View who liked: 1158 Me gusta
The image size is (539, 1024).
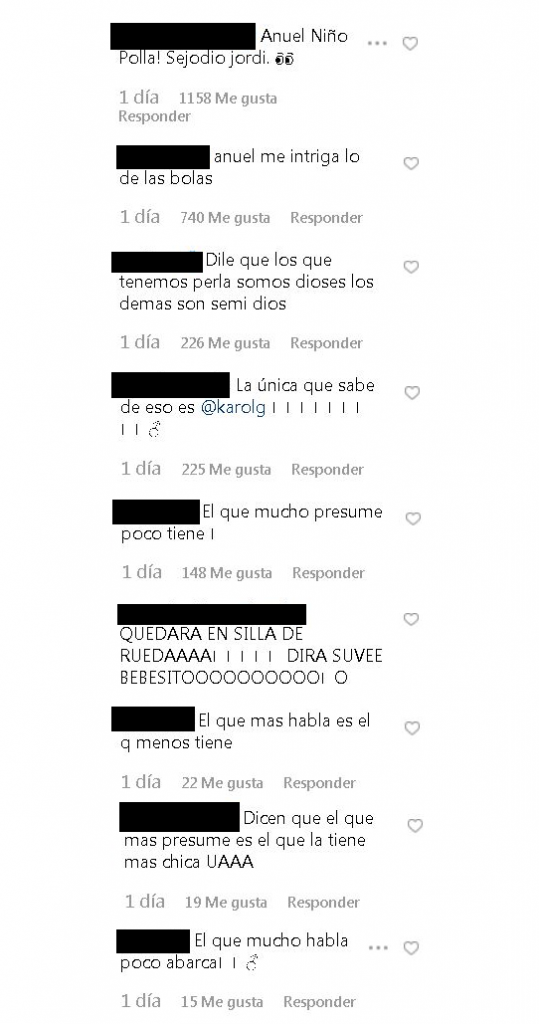tap(227, 99)
